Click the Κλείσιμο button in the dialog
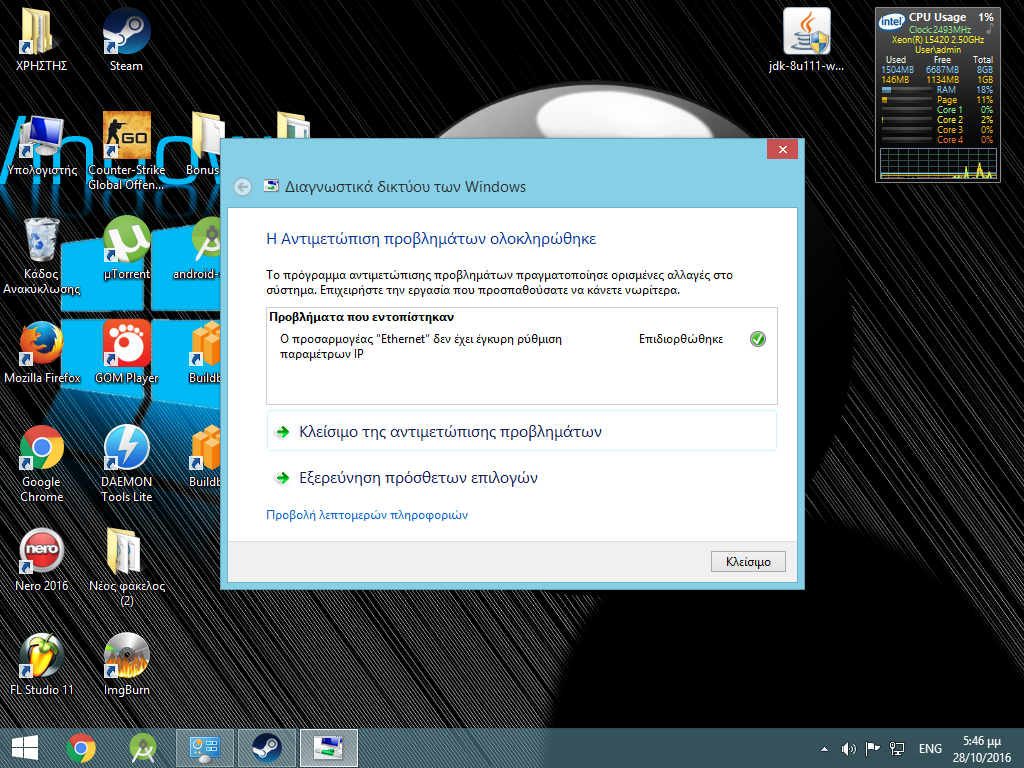Screen dimensions: 1024x768 pos(748,561)
